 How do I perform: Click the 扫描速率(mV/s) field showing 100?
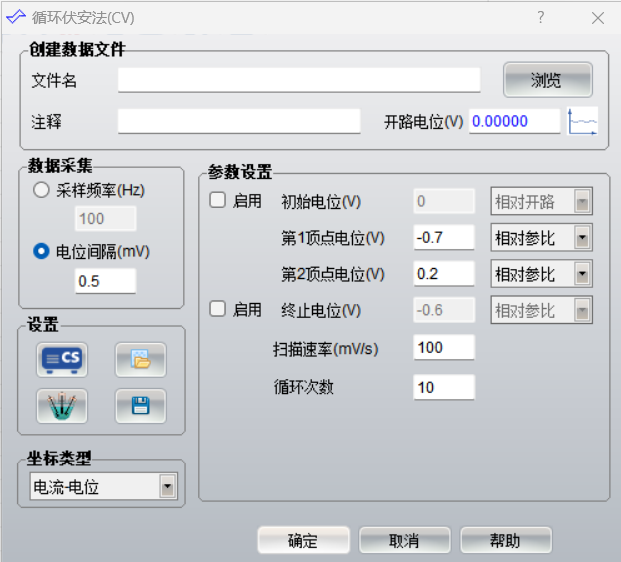tap(444, 347)
